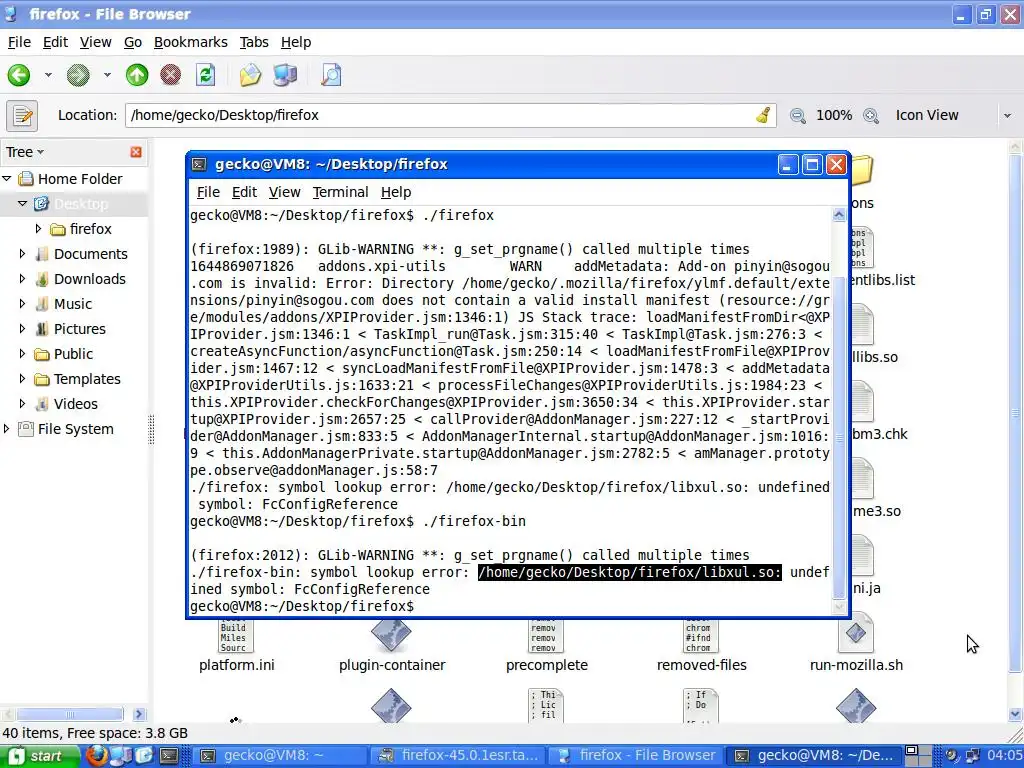1024x768 pixels.
Task: Expand the Documents tree node
Action: [x=22, y=253]
